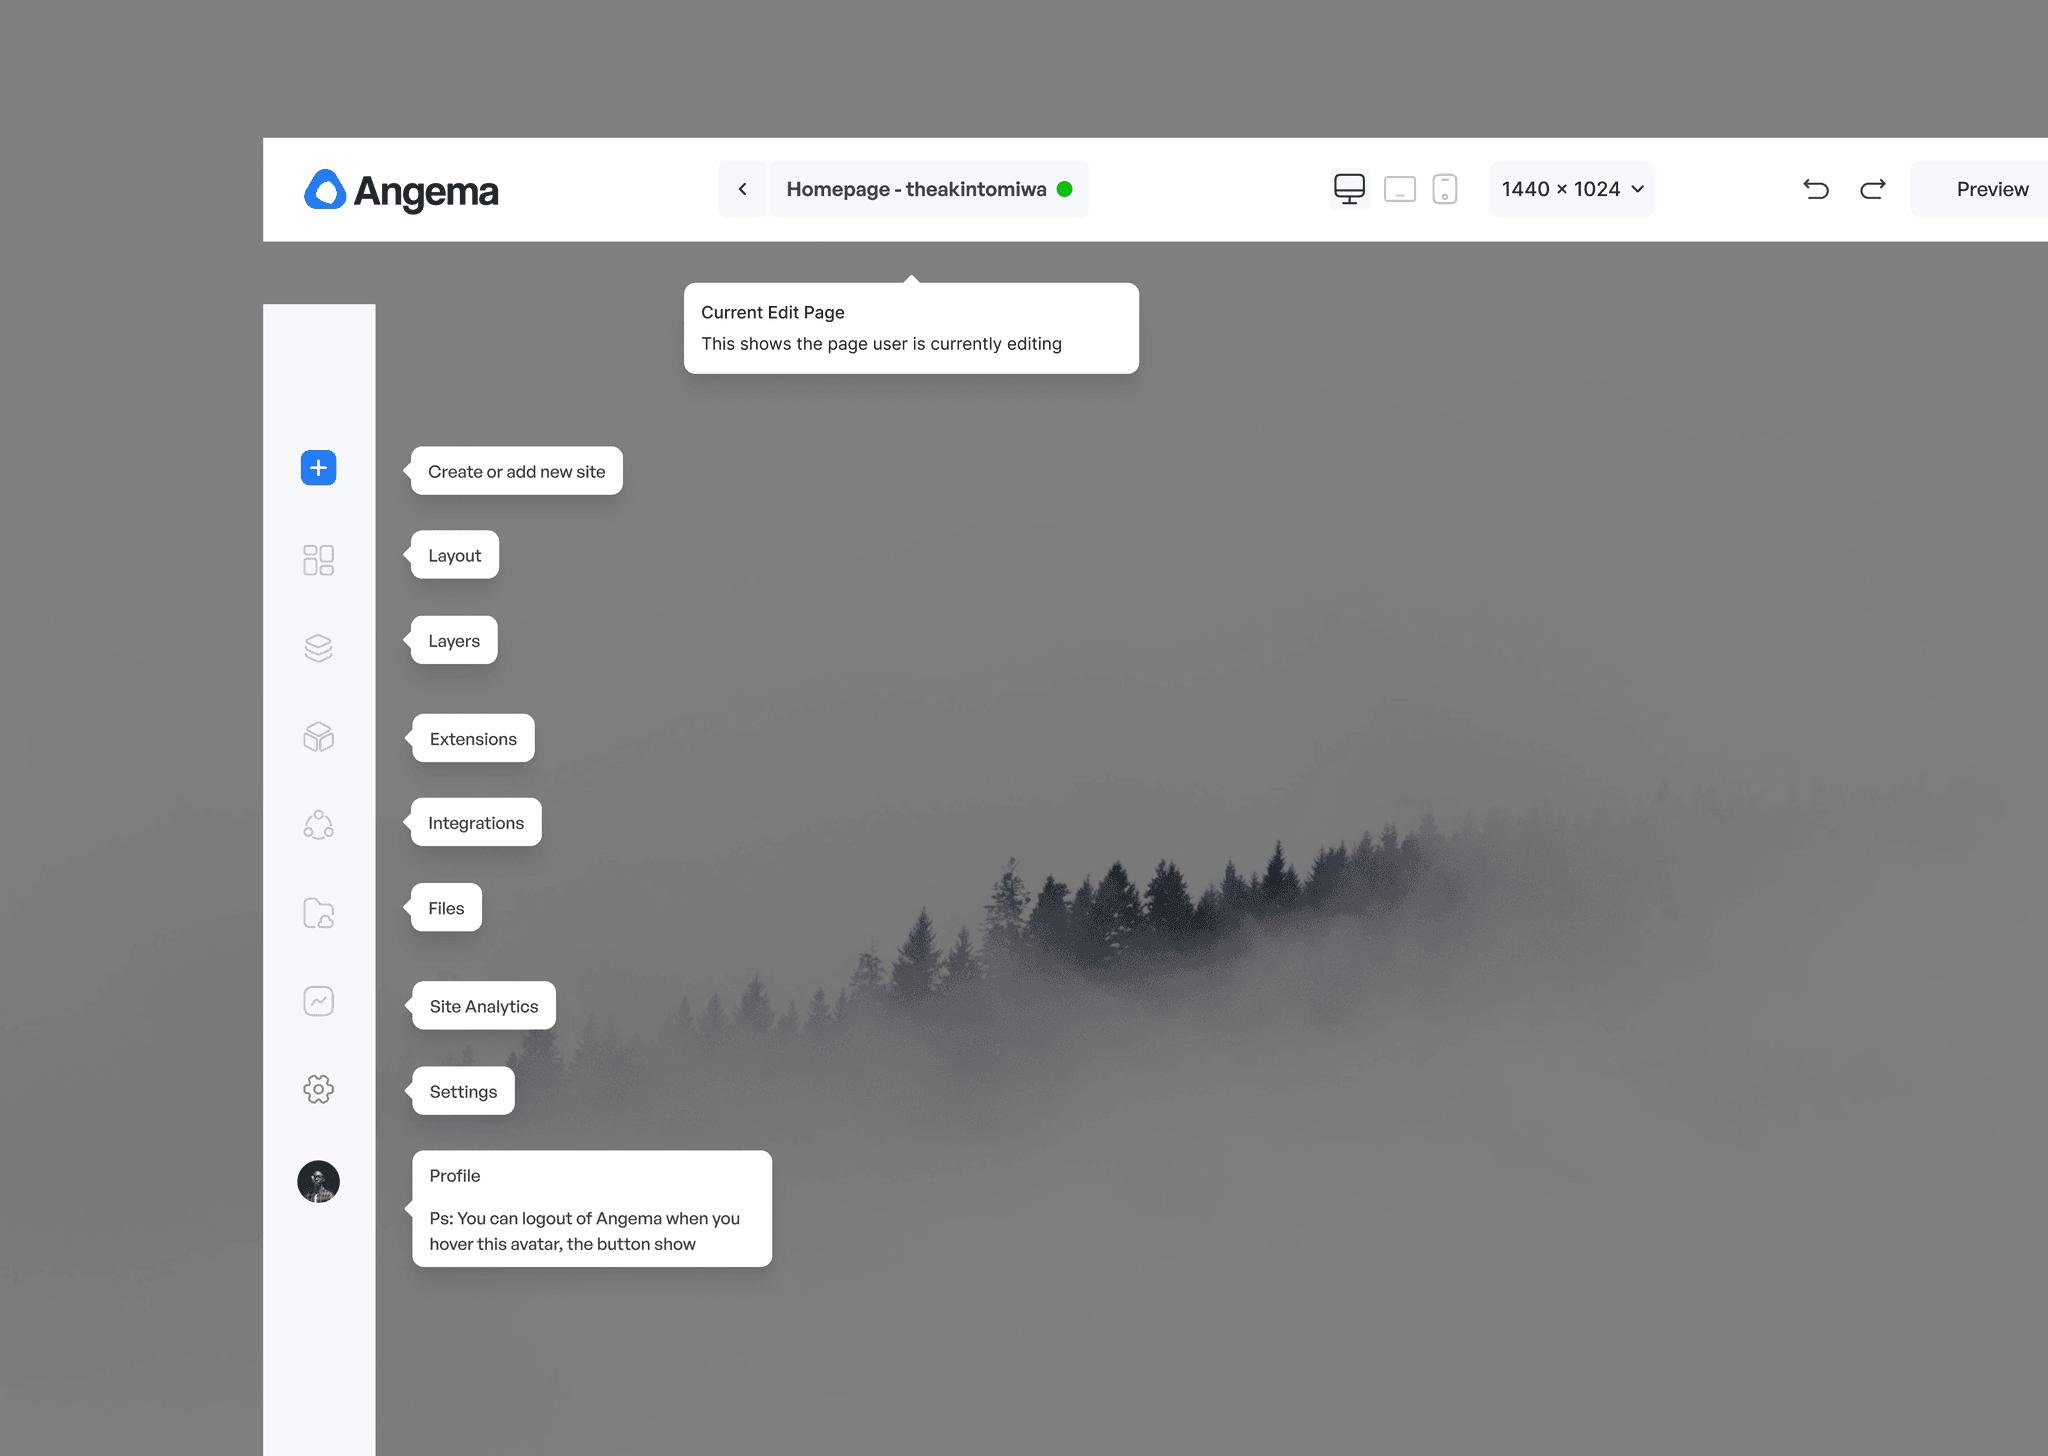Viewport: 2048px width, 1456px height.
Task: Redo the last action
Action: pyautogui.click(x=1872, y=189)
